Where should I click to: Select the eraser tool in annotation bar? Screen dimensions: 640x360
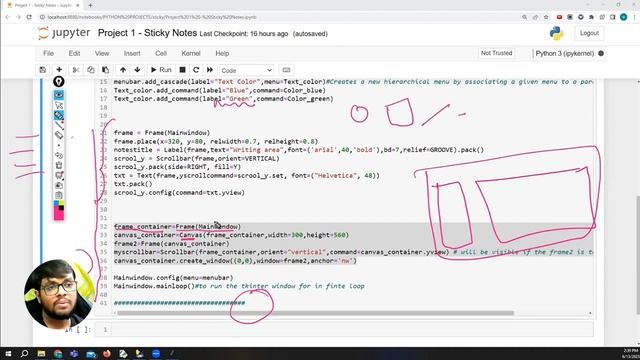pyautogui.click(x=59, y=135)
